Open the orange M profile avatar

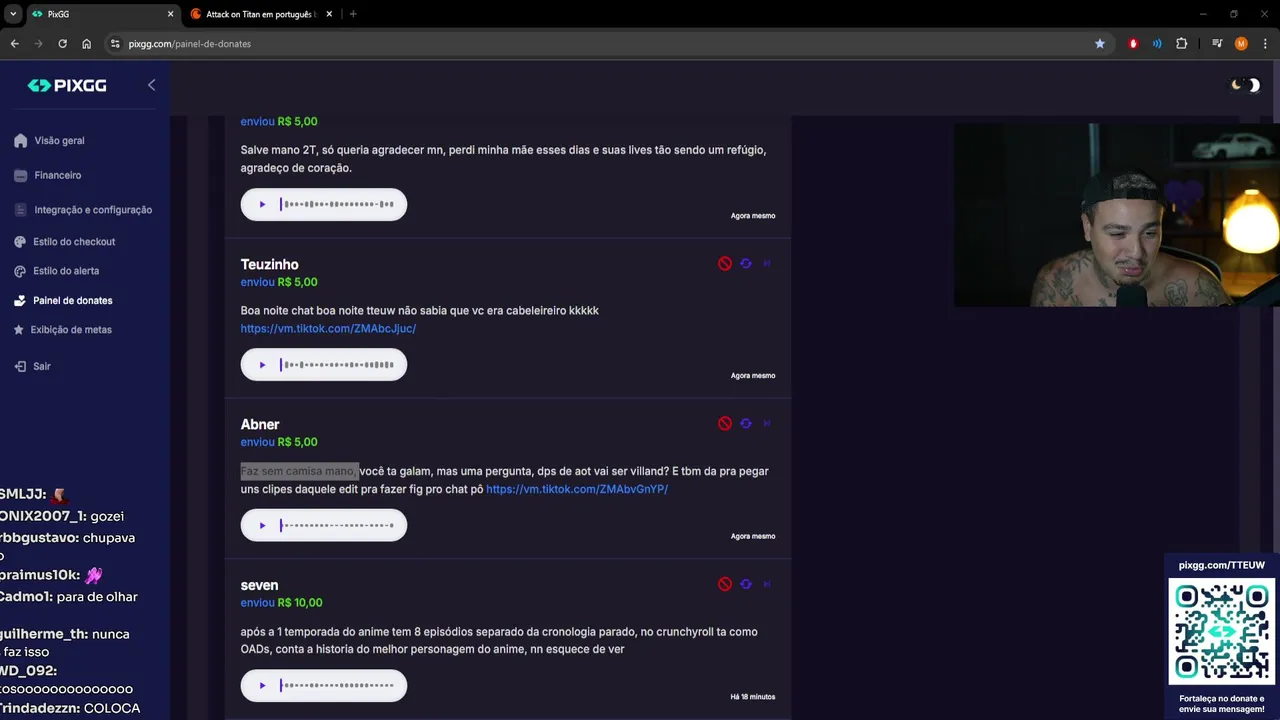click(x=1241, y=44)
